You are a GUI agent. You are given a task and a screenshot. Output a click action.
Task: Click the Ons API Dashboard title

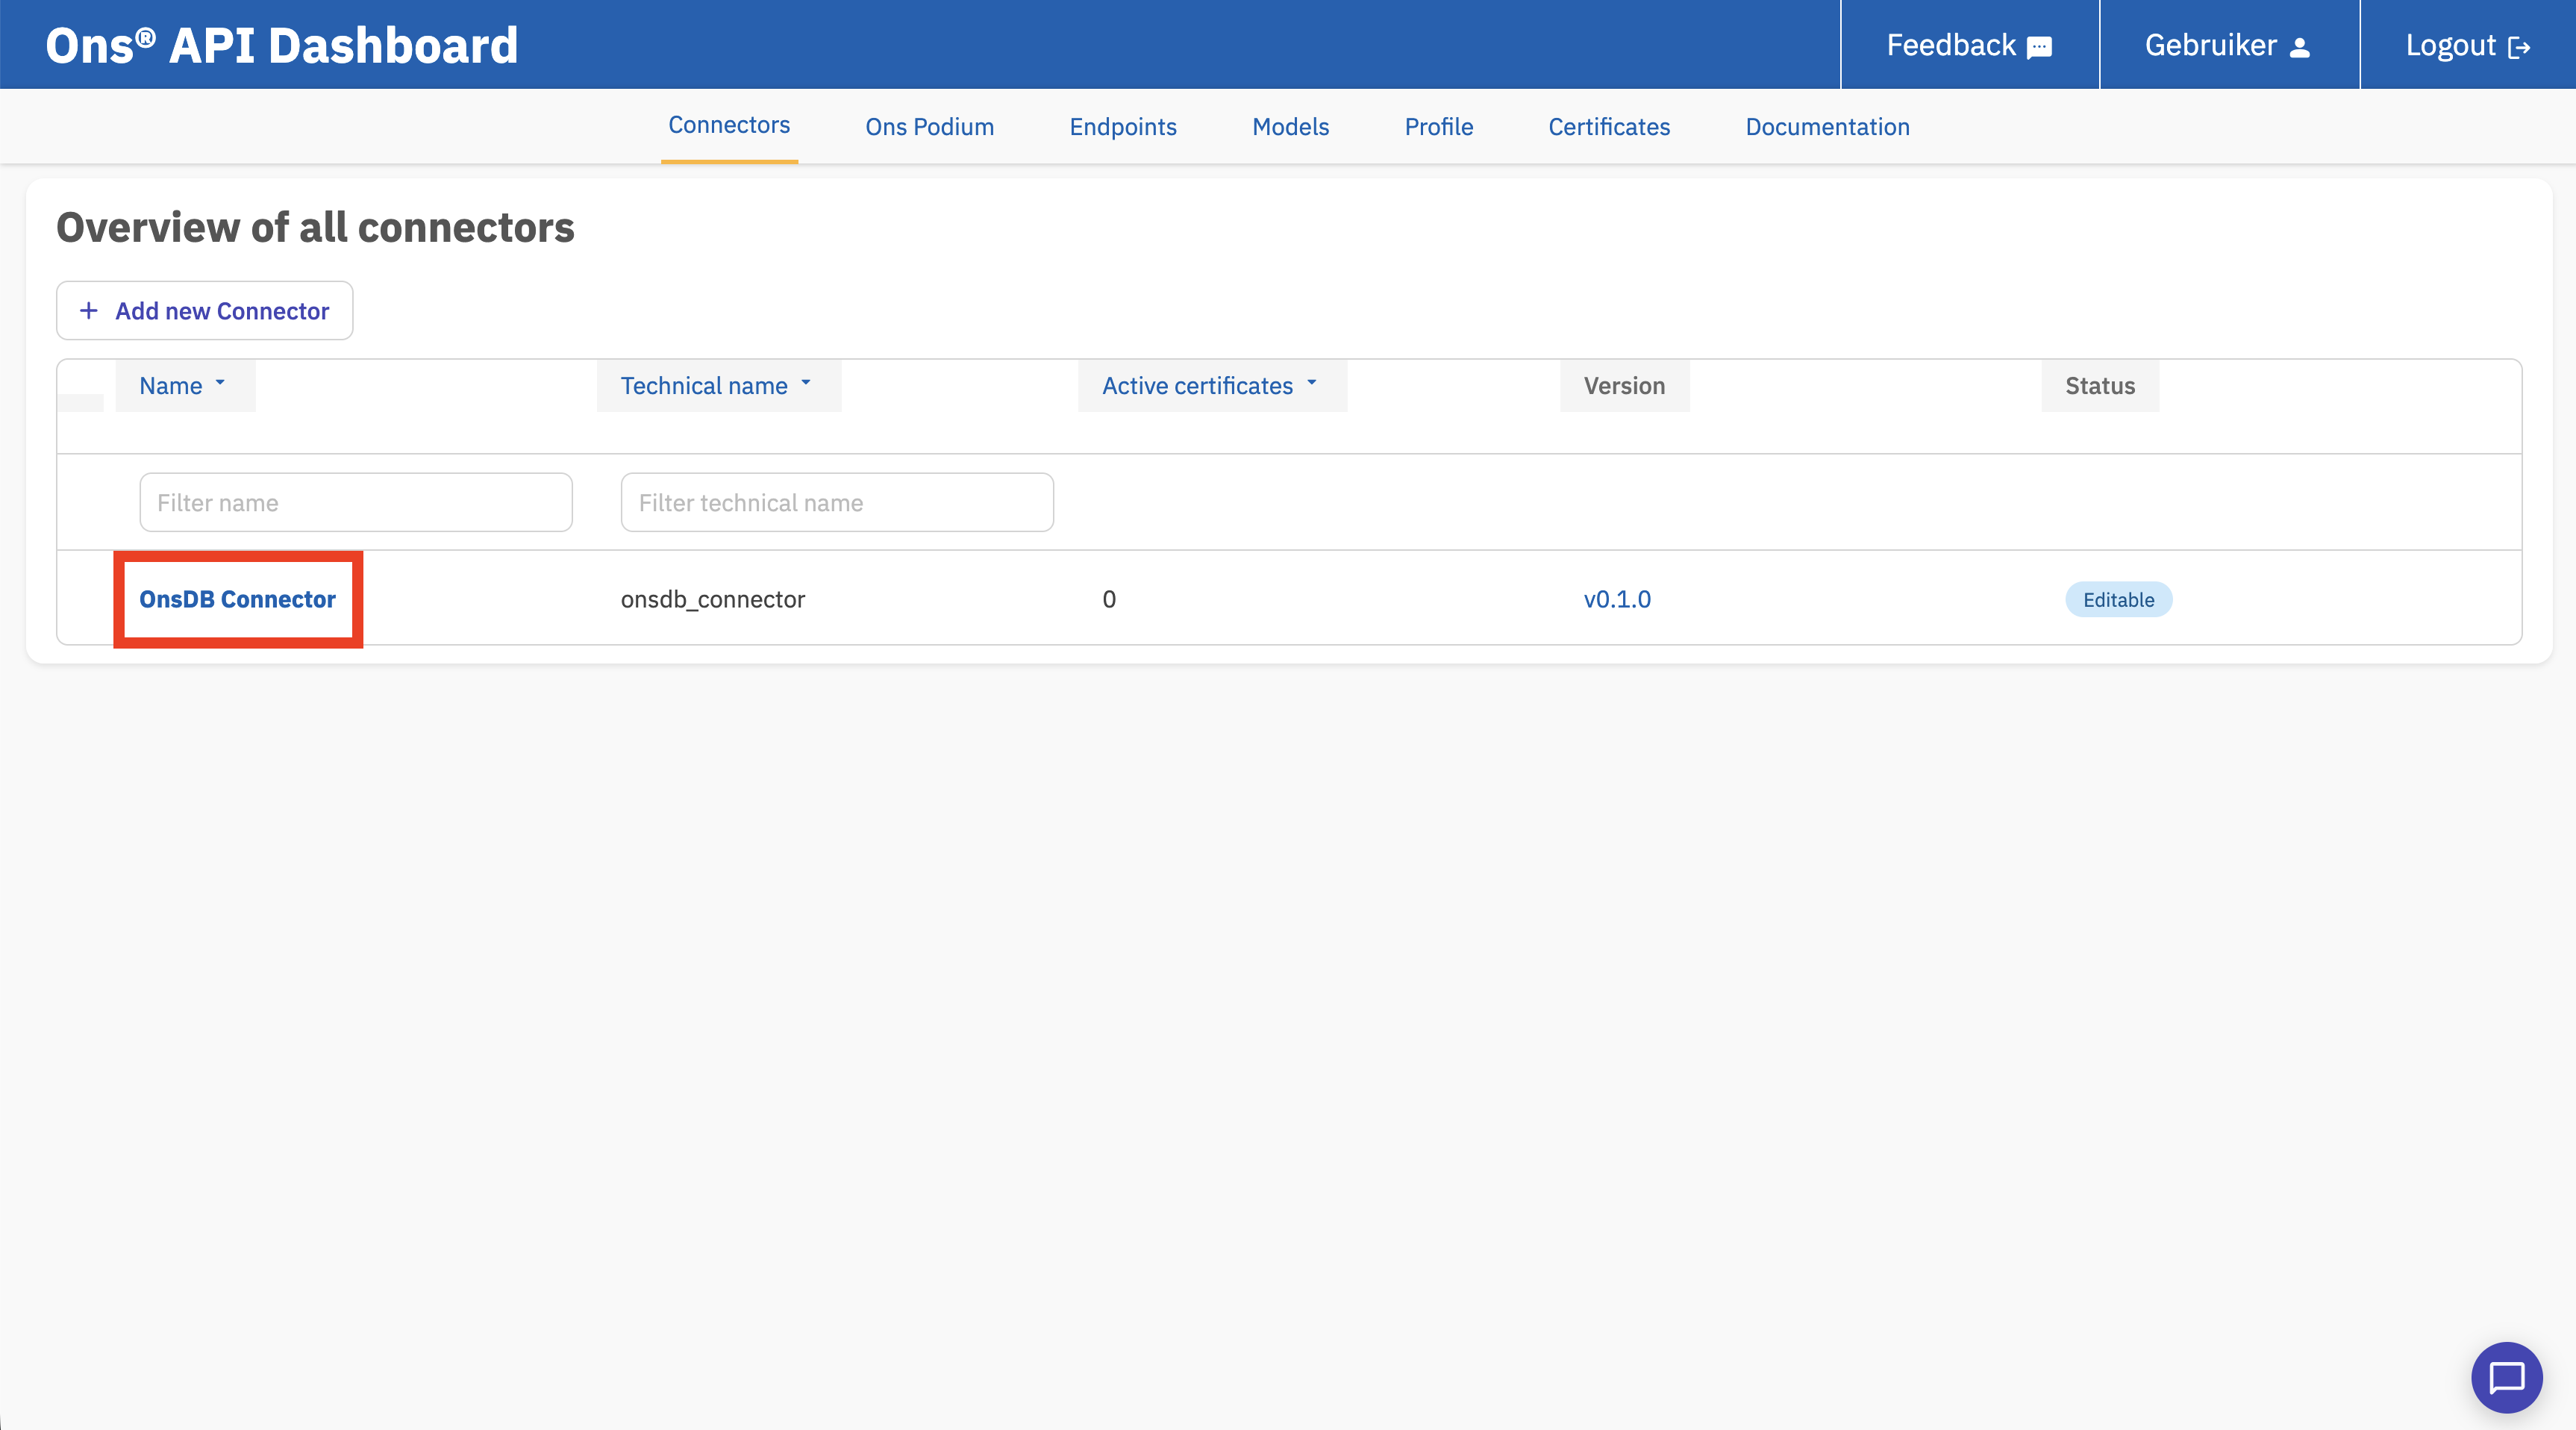(282, 45)
